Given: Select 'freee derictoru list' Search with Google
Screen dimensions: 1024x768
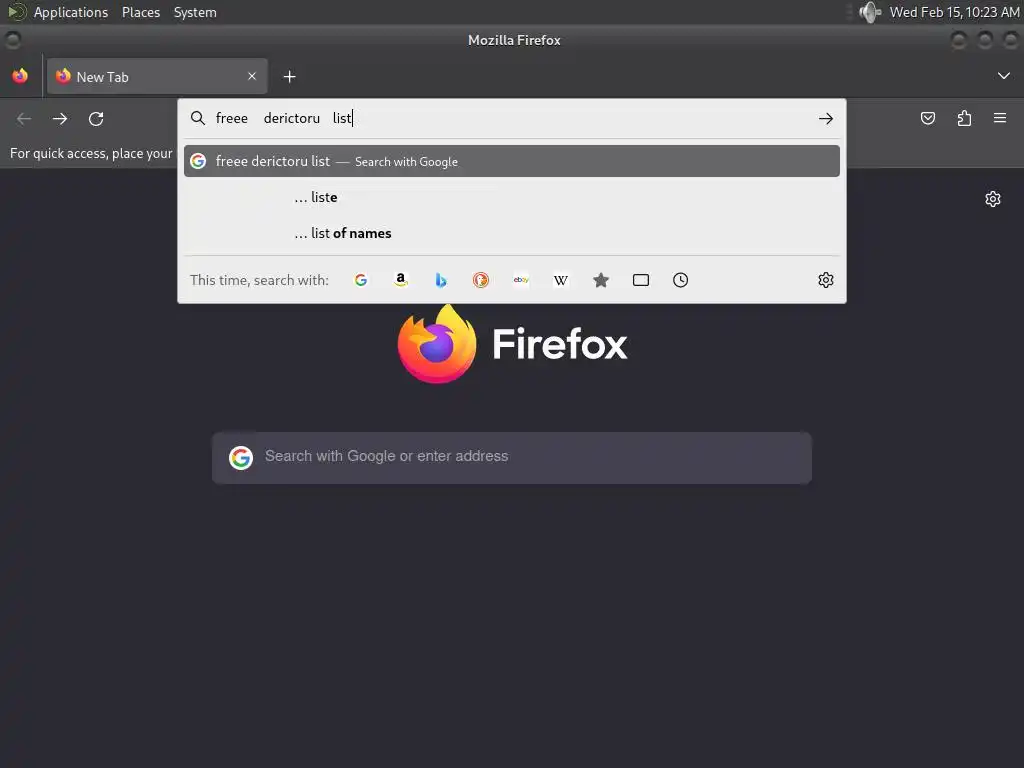Looking at the screenshot, I should tap(511, 161).
